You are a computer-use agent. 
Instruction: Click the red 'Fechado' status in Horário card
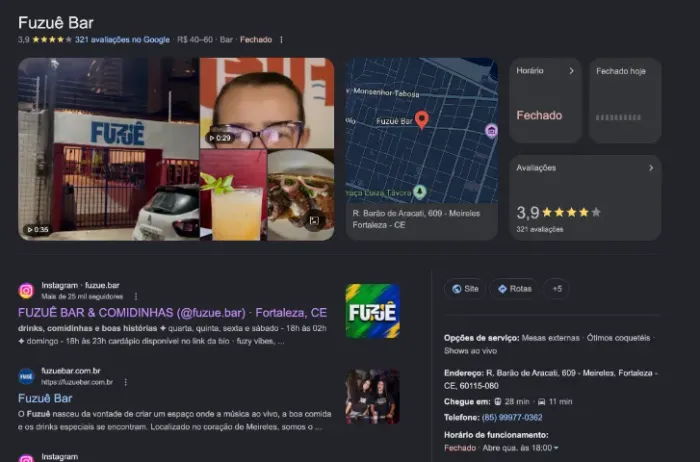pos(539,116)
